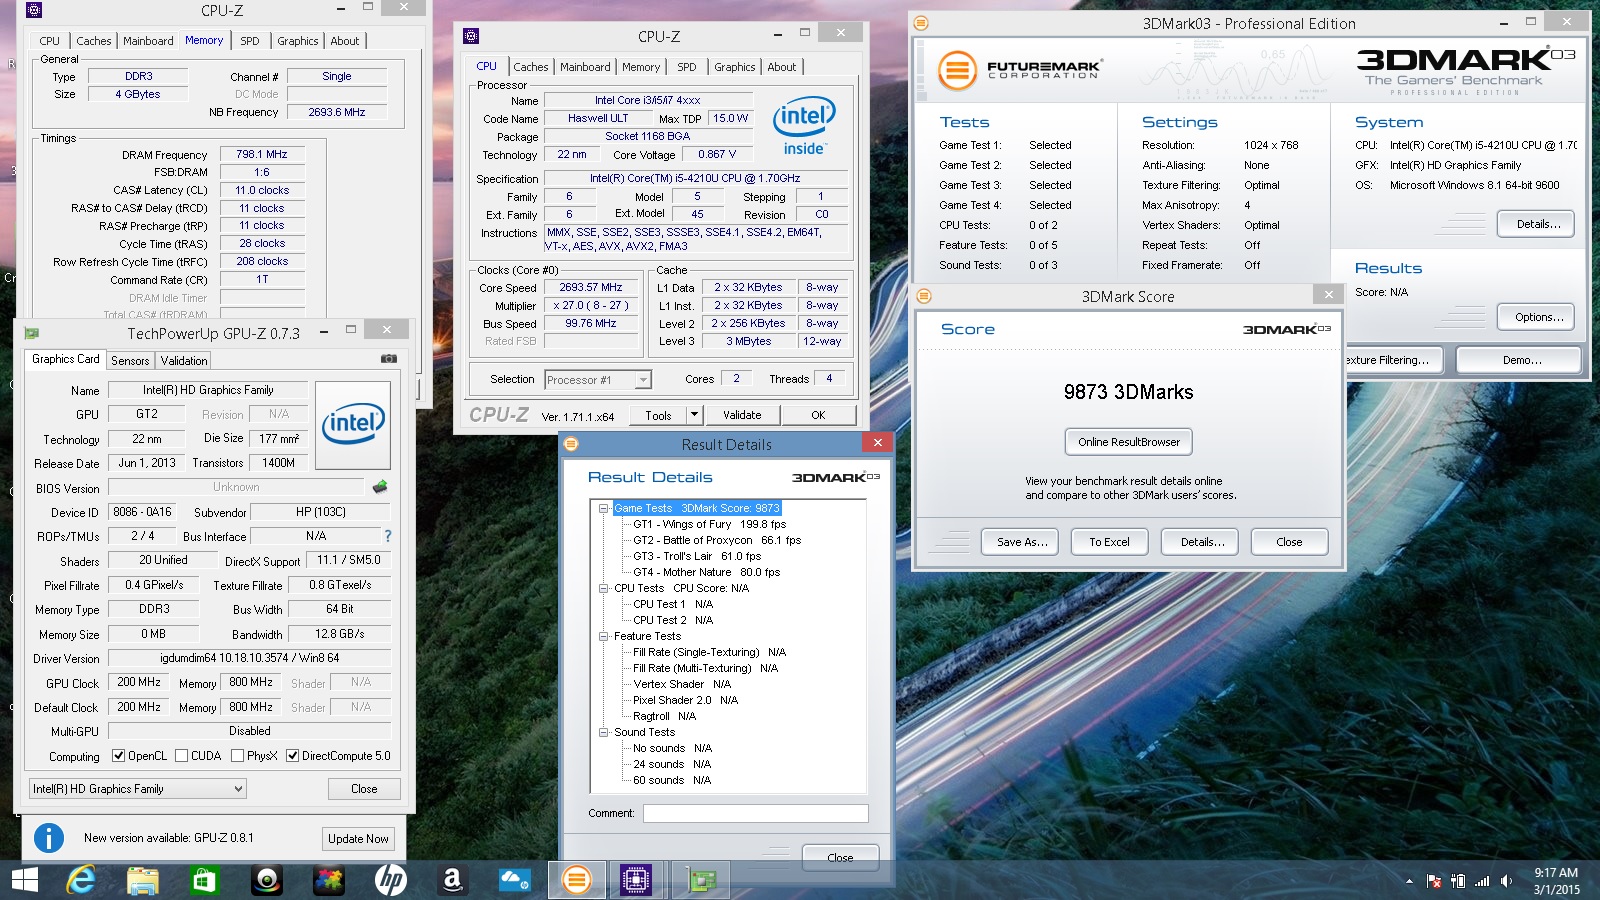Click the network signal tray icon
Screen dimensions: 1600x900
(1482, 881)
